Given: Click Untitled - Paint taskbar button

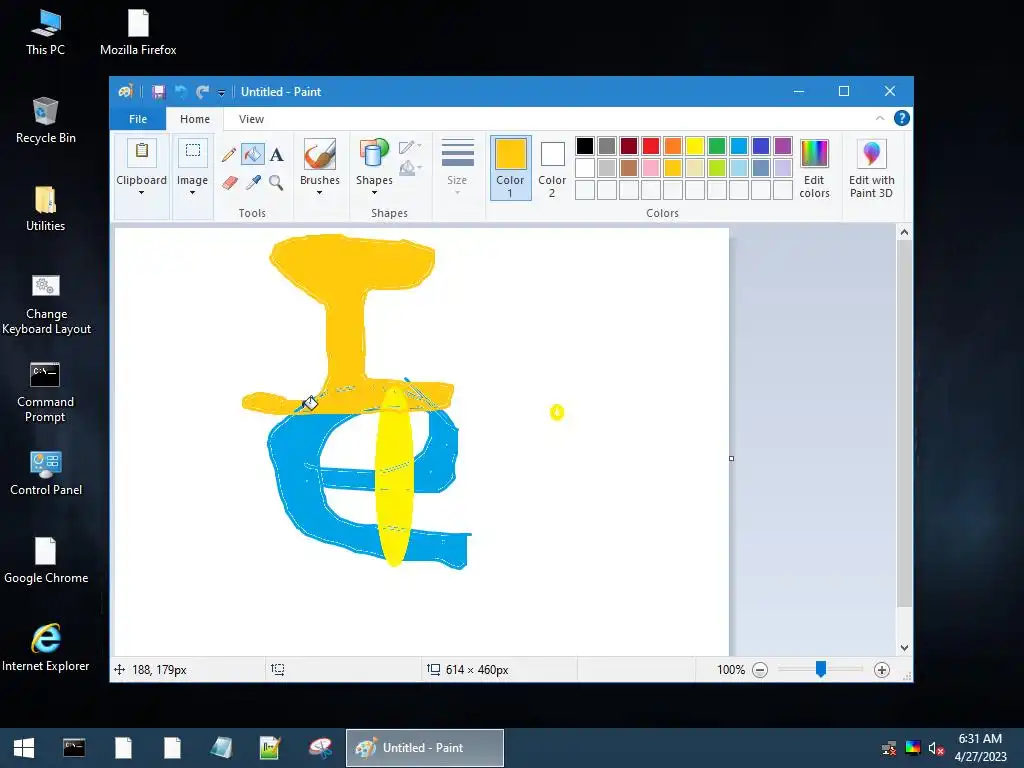Looking at the screenshot, I should (424, 748).
